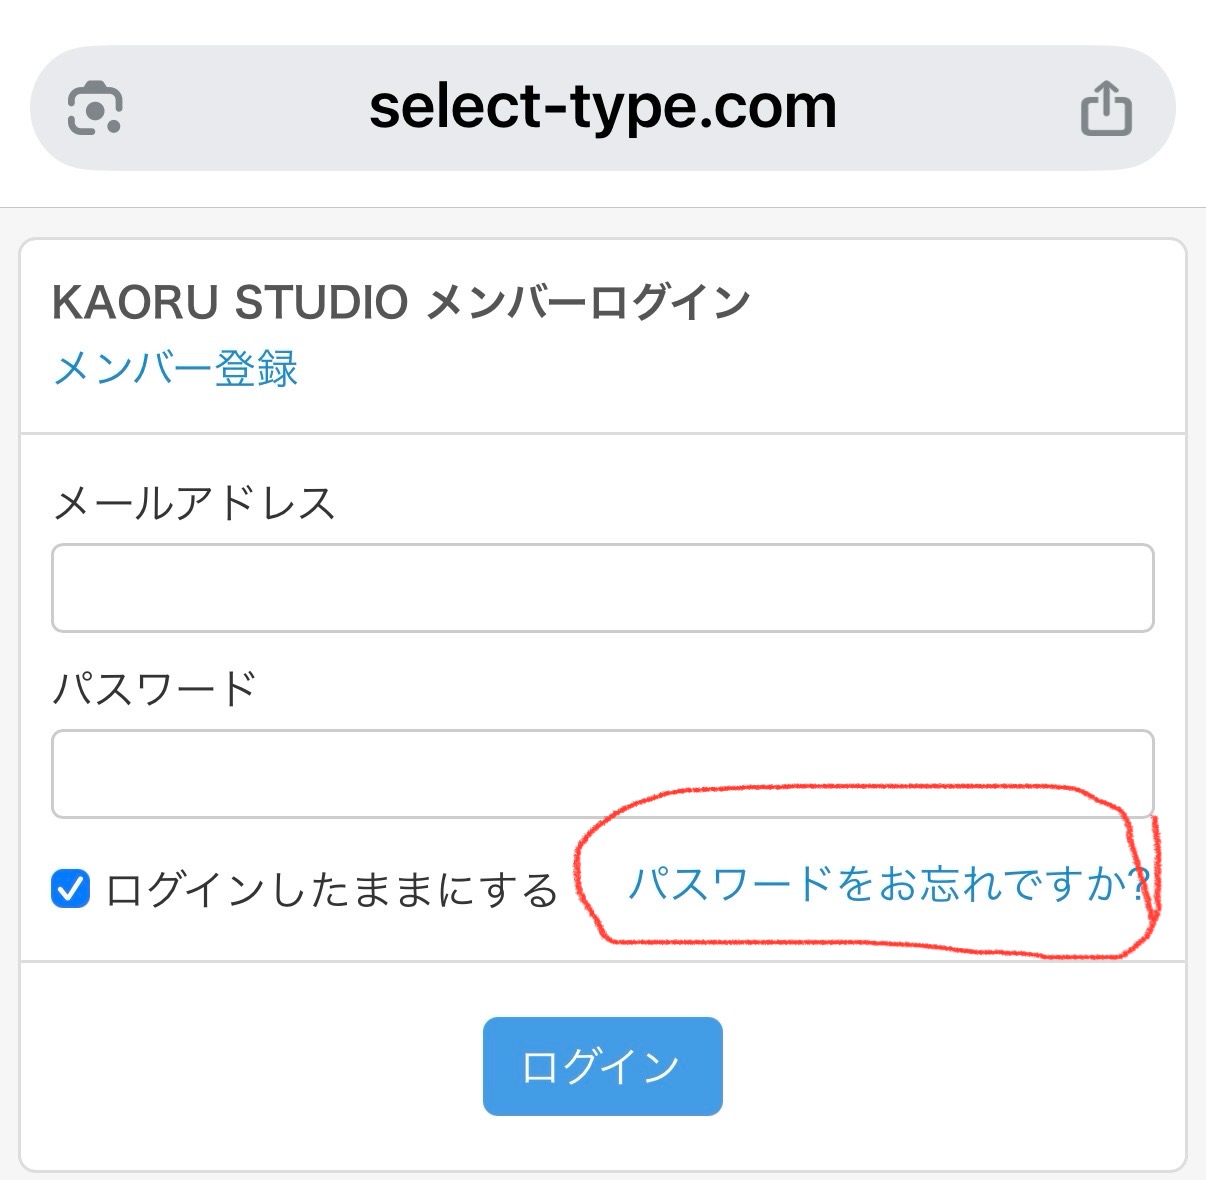Screen dimensions: 1206x1180
Task: Click the メールアドレス field label
Action: click(x=194, y=502)
